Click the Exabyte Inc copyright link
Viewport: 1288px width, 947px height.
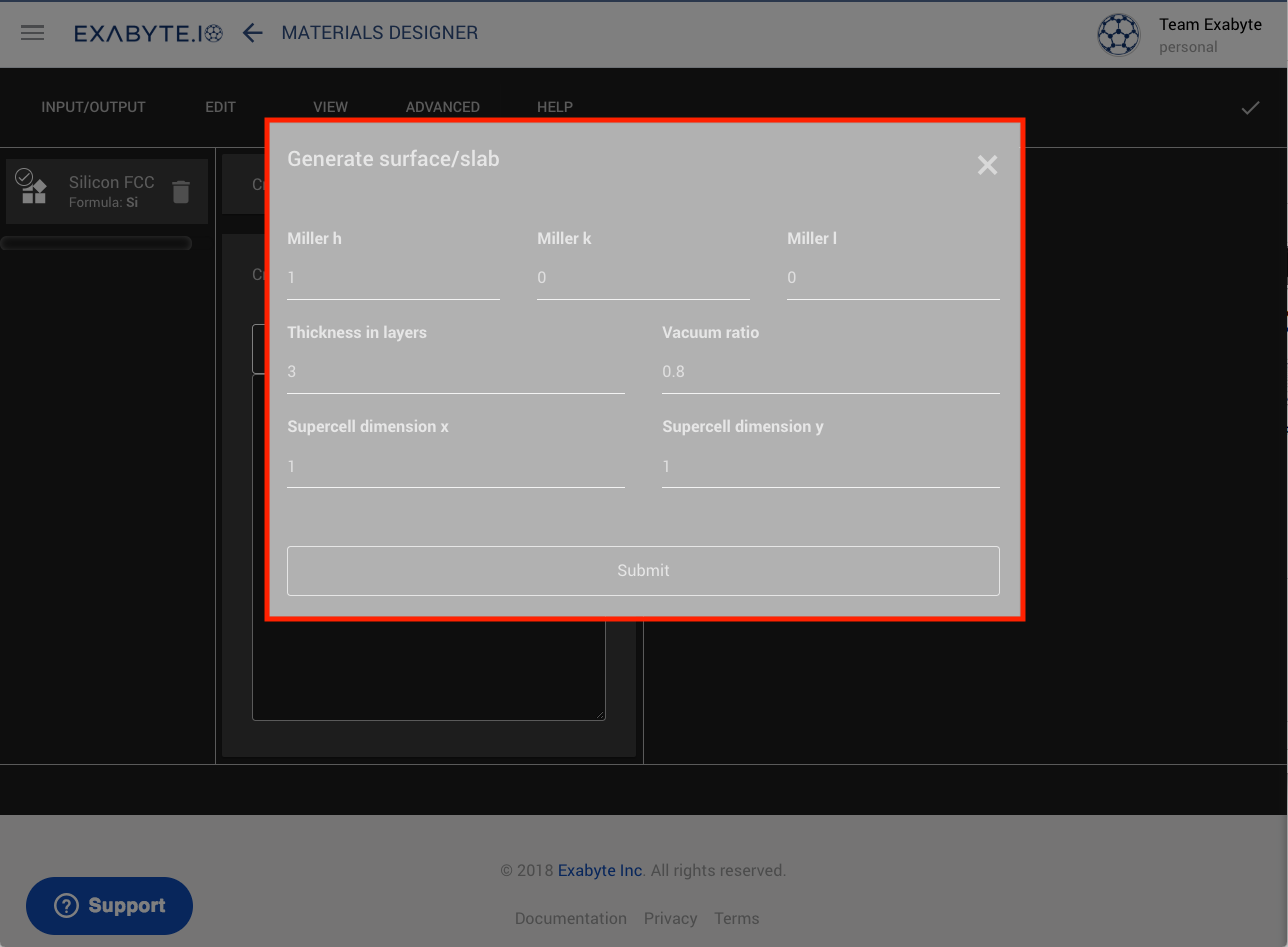[x=599, y=870]
